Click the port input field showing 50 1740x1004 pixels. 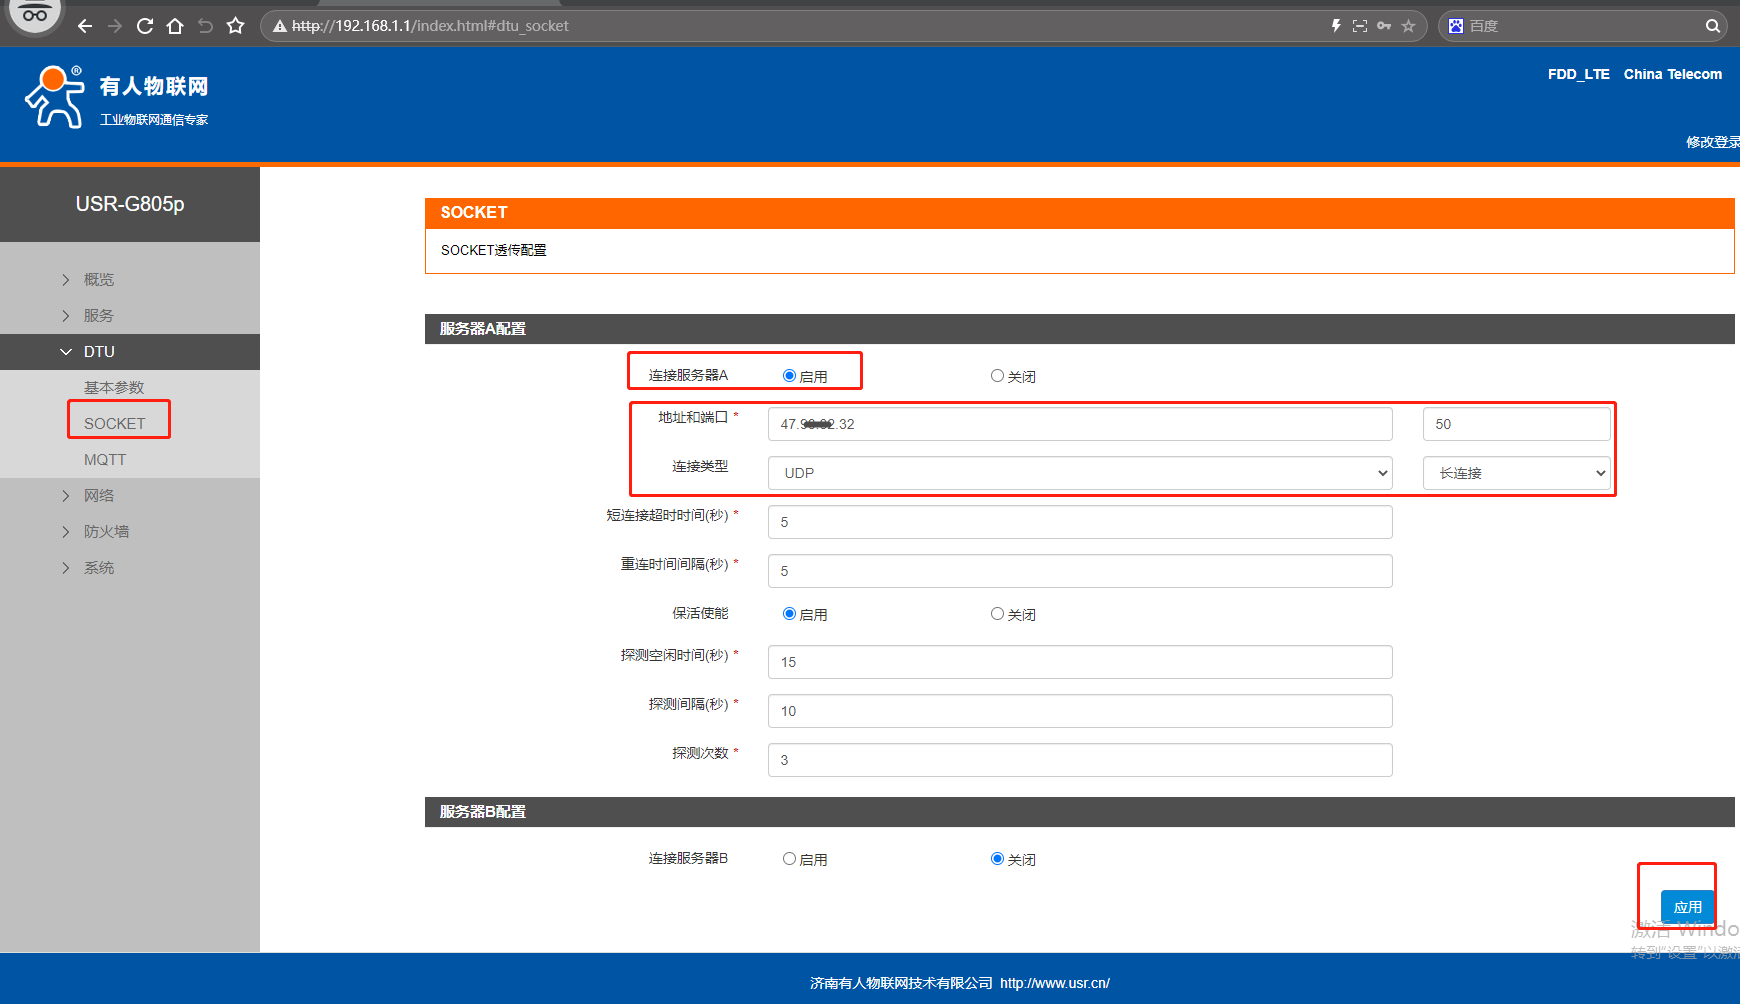click(1516, 424)
